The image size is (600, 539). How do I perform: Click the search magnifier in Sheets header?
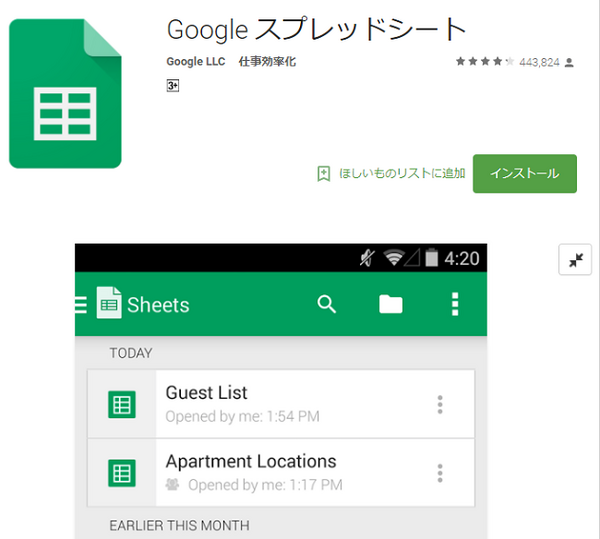(326, 305)
